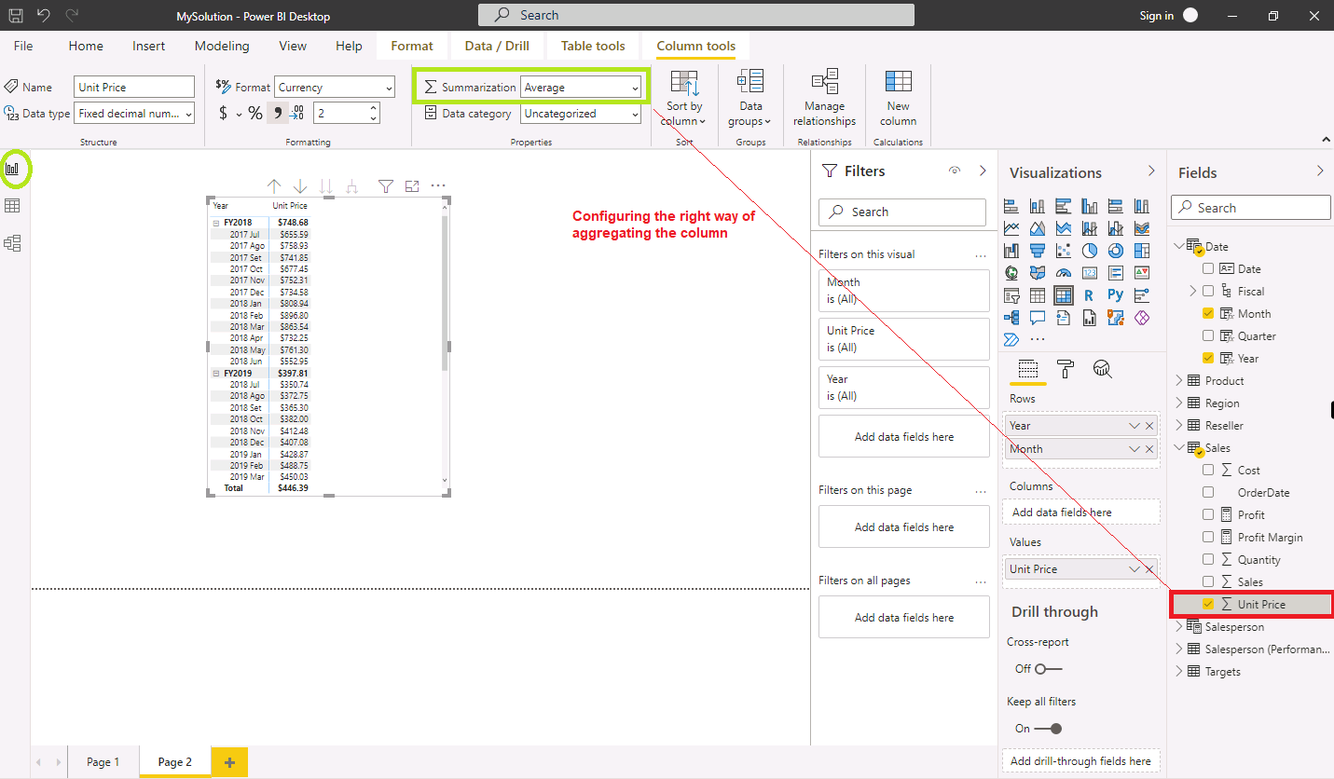Choose the Map globe visual
Screen dimensions: 1334x779
[x=1012, y=273]
